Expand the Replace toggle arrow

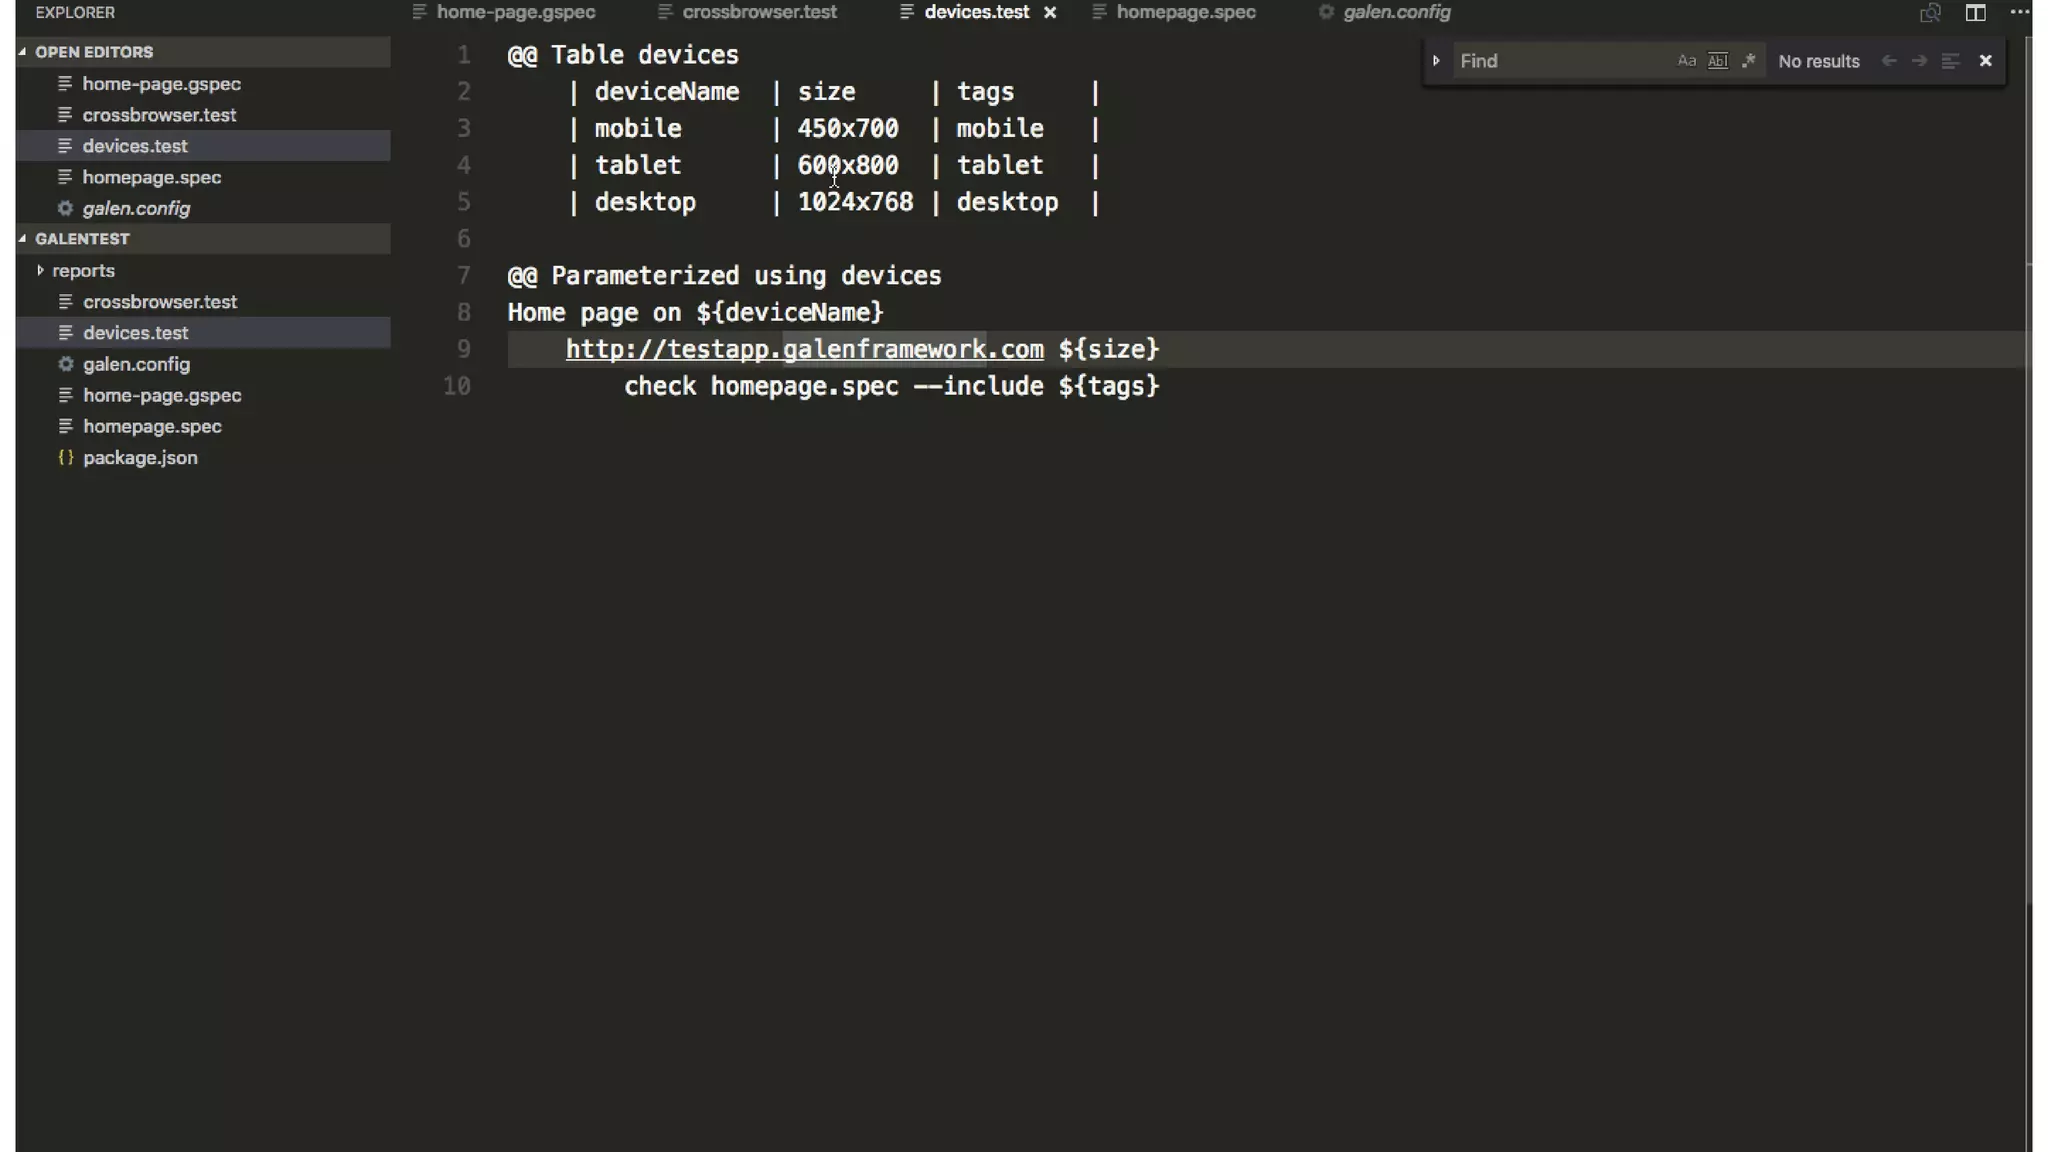[1436, 61]
